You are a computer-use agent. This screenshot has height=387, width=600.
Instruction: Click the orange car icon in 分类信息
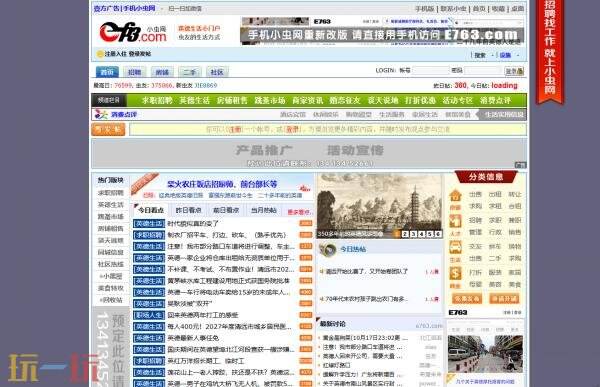[455, 248]
